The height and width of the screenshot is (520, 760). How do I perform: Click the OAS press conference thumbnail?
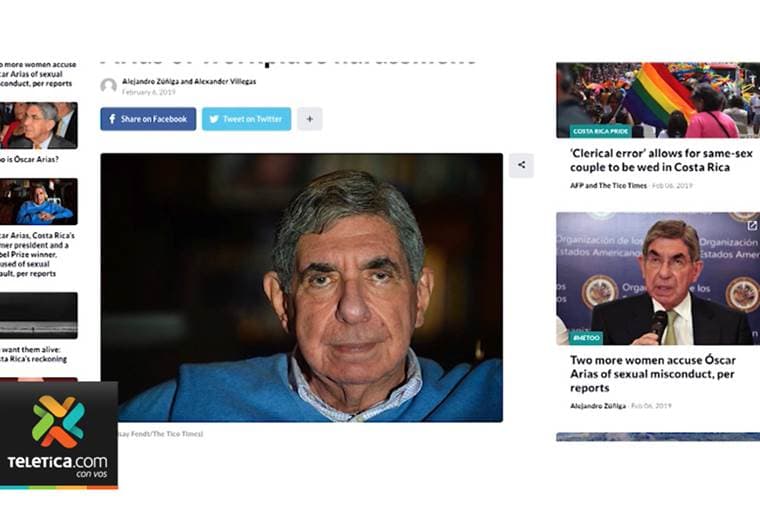point(658,279)
